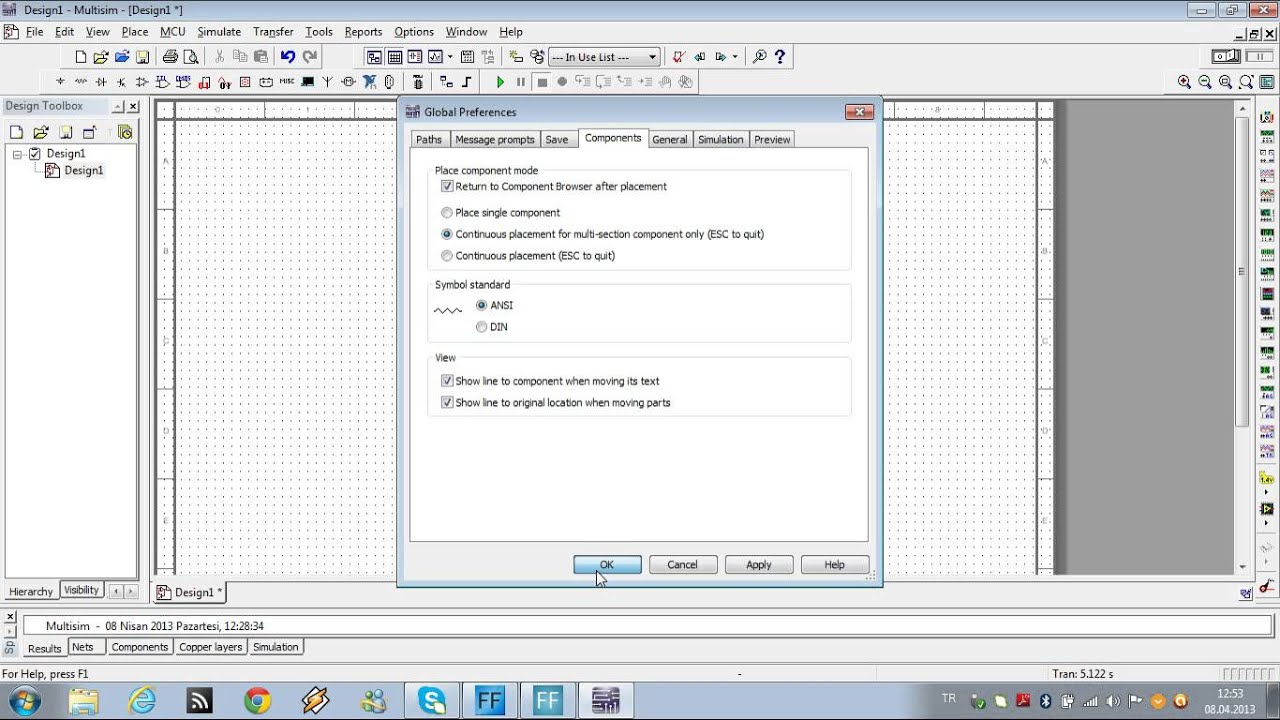This screenshot has height=720, width=1280.
Task: Open the MISC components group icon
Action: click(287, 82)
